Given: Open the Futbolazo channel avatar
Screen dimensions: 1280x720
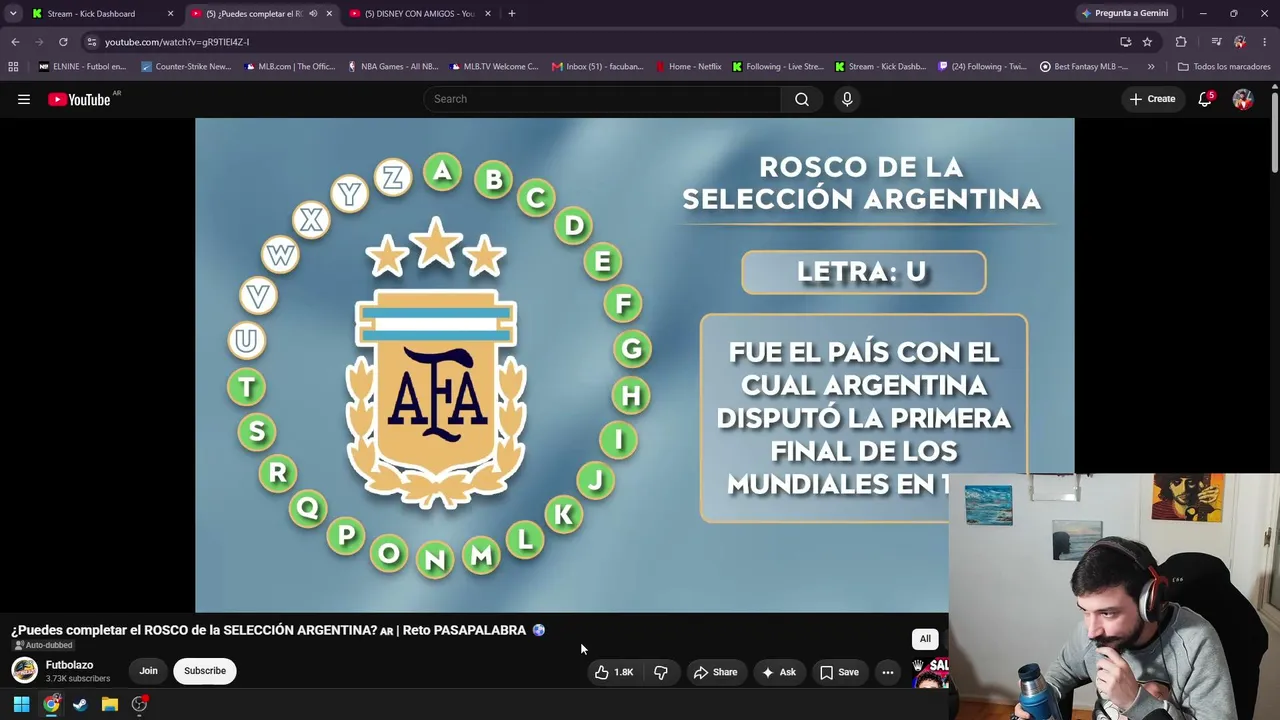Looking at the screenshot, I should [25, 670].
